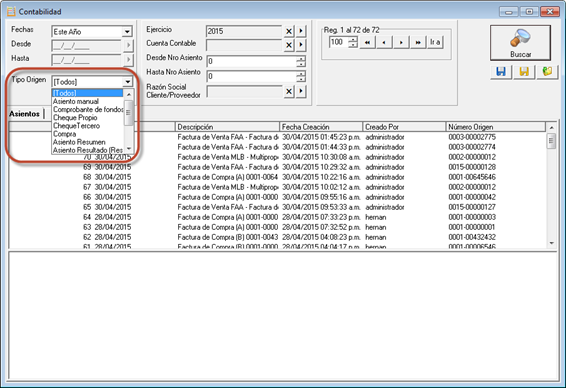Select asiento row number 65
The height and width of the screenshot is (388, 566).
[277, 207]
